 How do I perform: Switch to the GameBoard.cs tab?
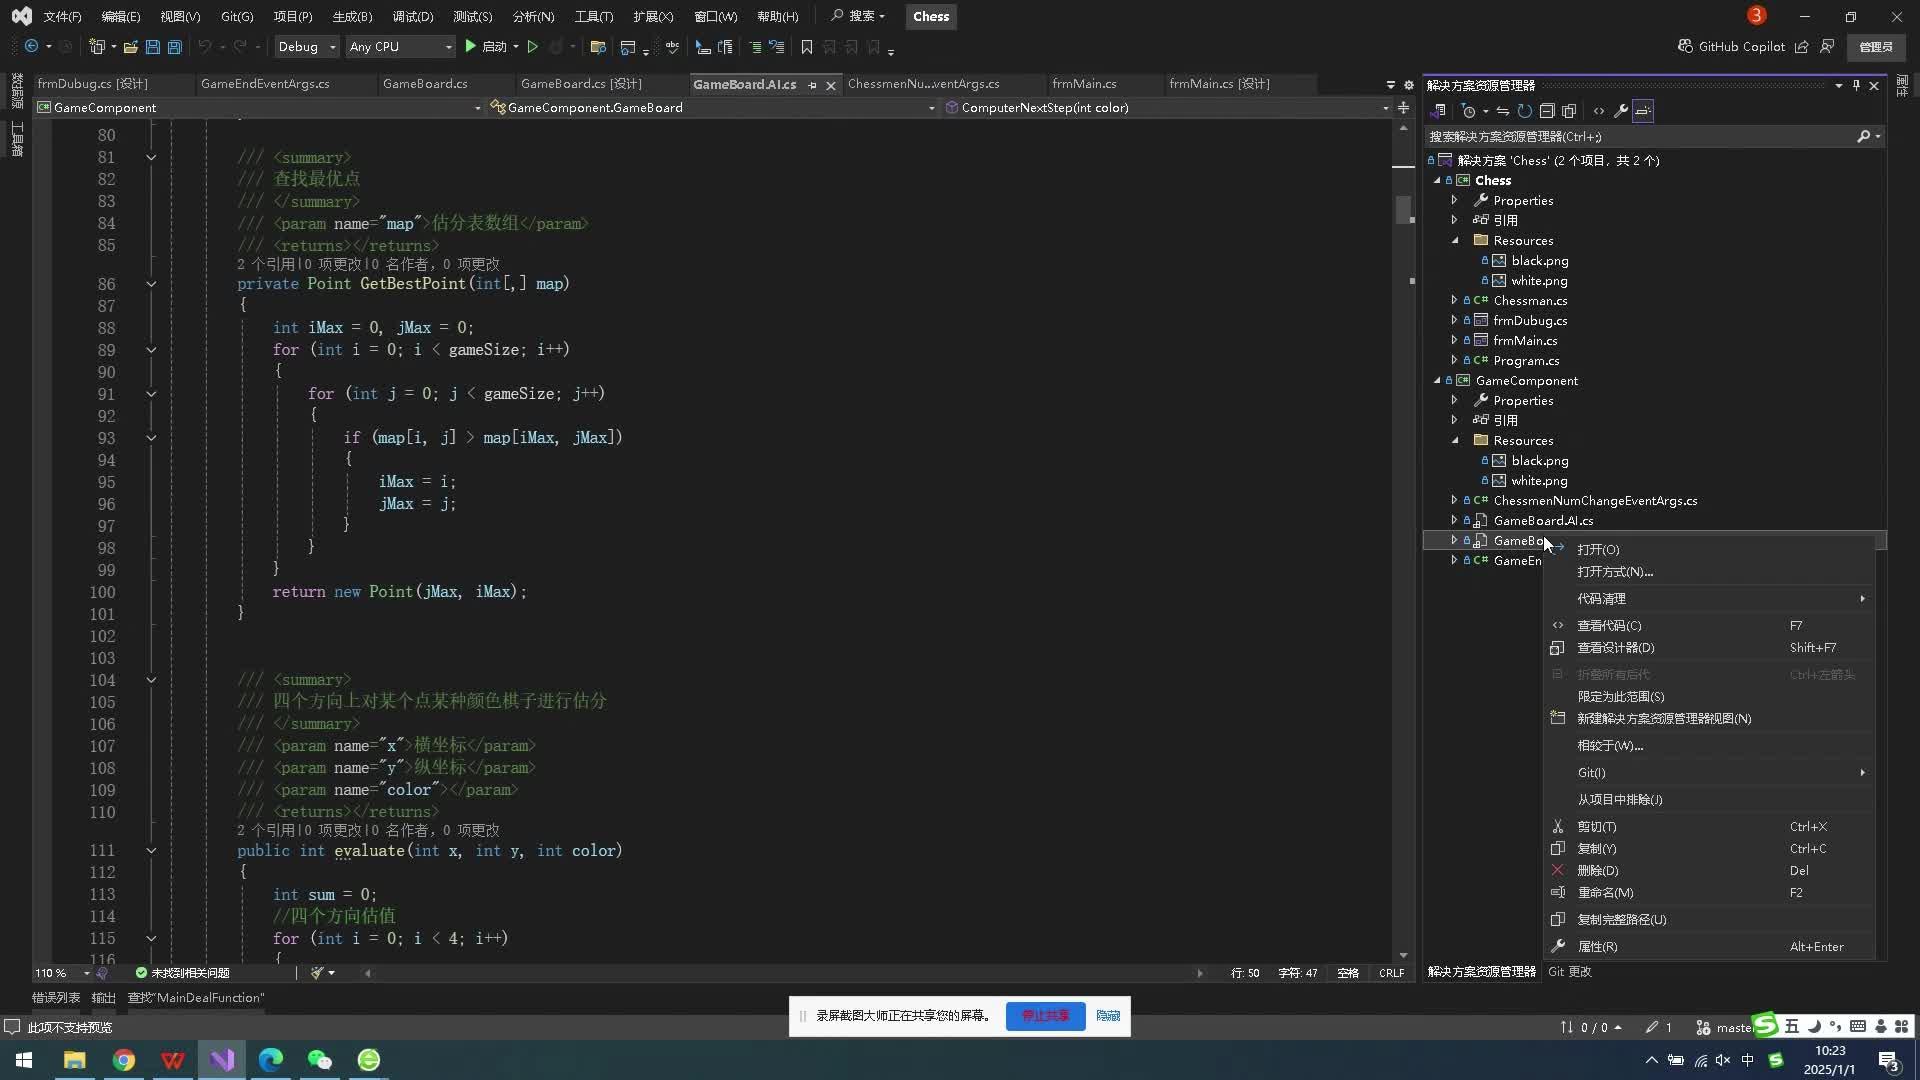(x=428, y=84)
